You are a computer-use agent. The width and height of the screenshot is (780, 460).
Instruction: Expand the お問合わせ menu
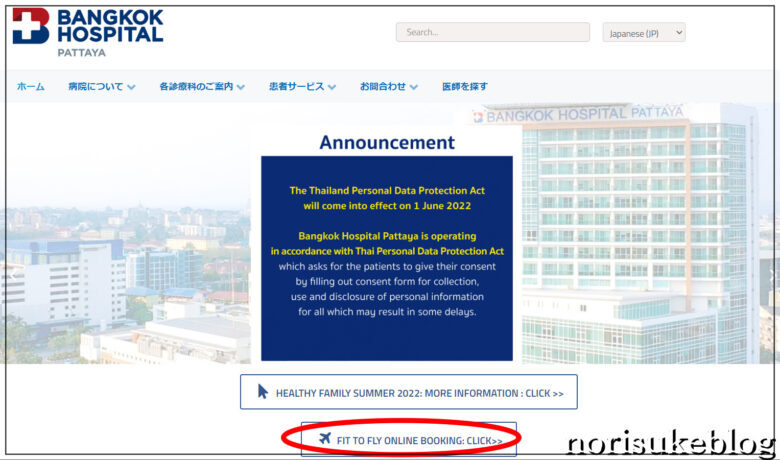(389, 87)
